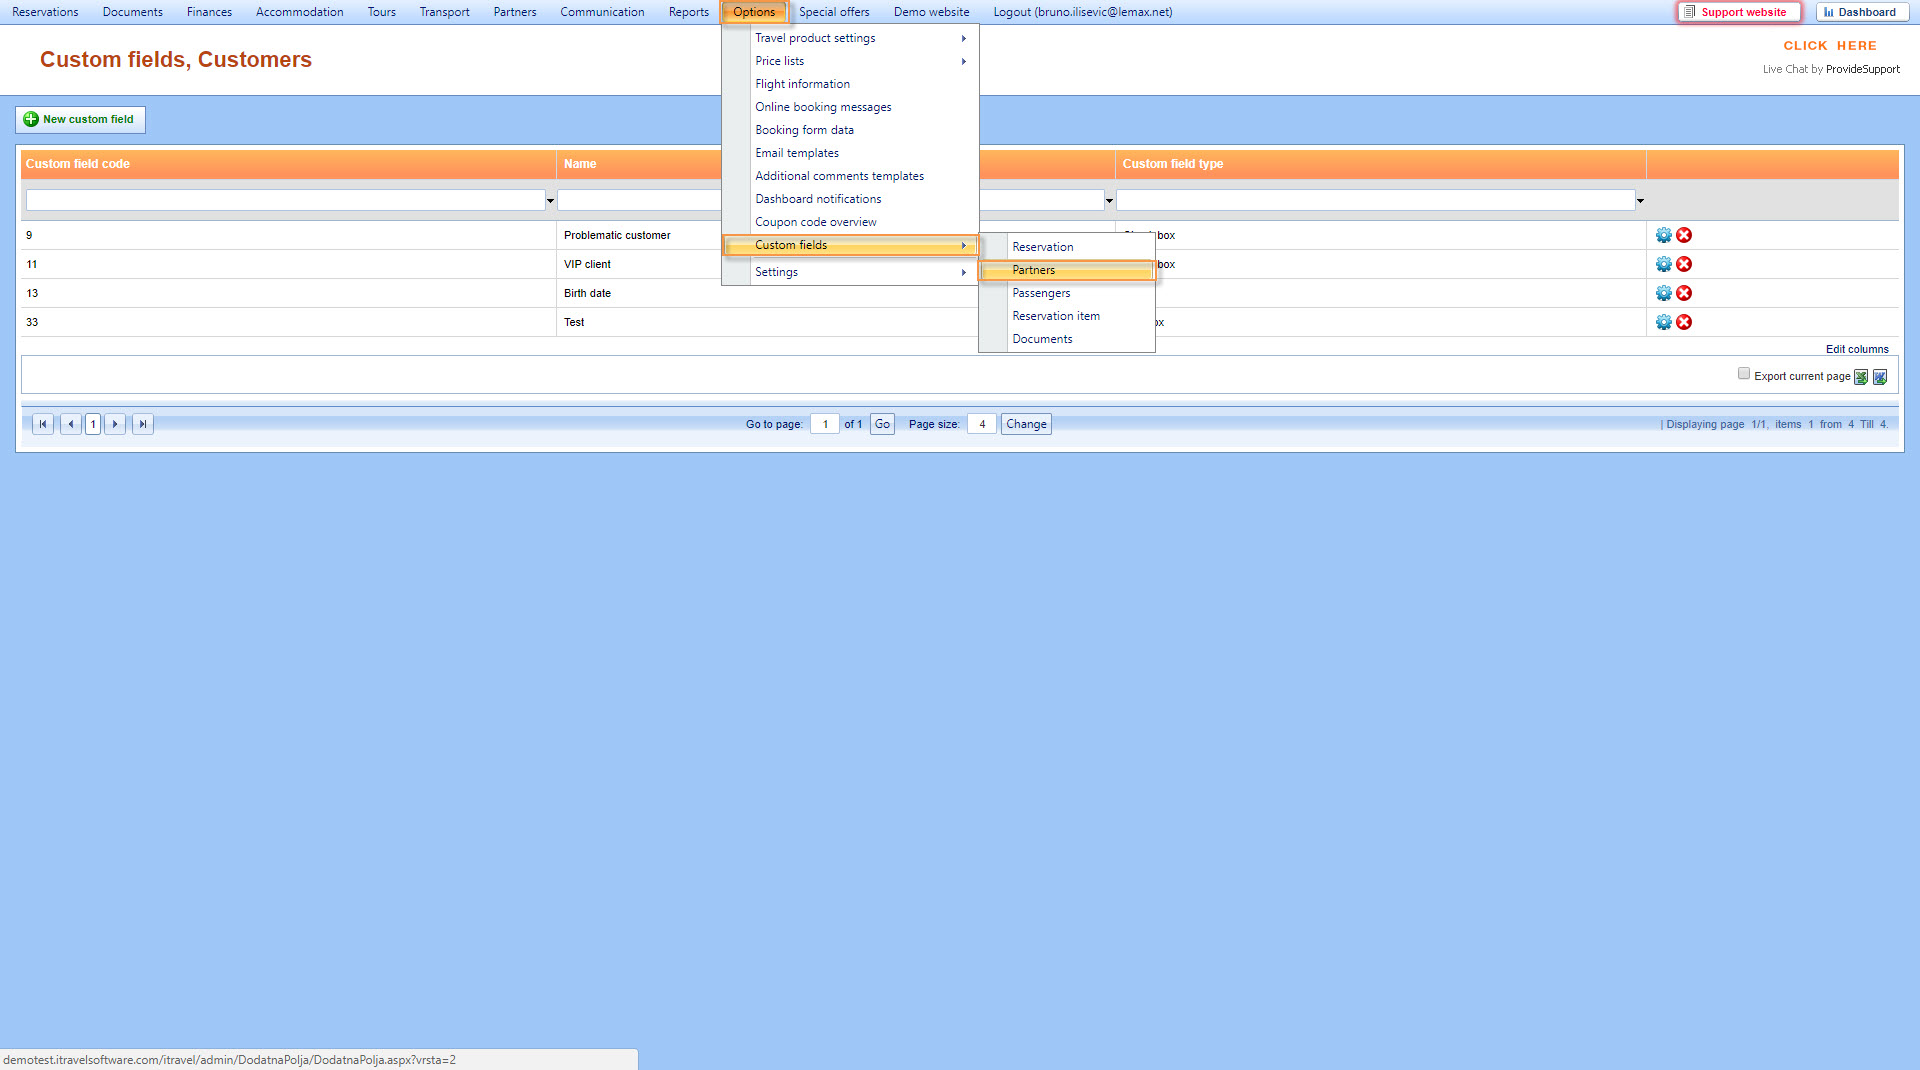This screenshot has height=1070, width=1920.
Task: Open the Support website button
Action: click(1739, 12)
